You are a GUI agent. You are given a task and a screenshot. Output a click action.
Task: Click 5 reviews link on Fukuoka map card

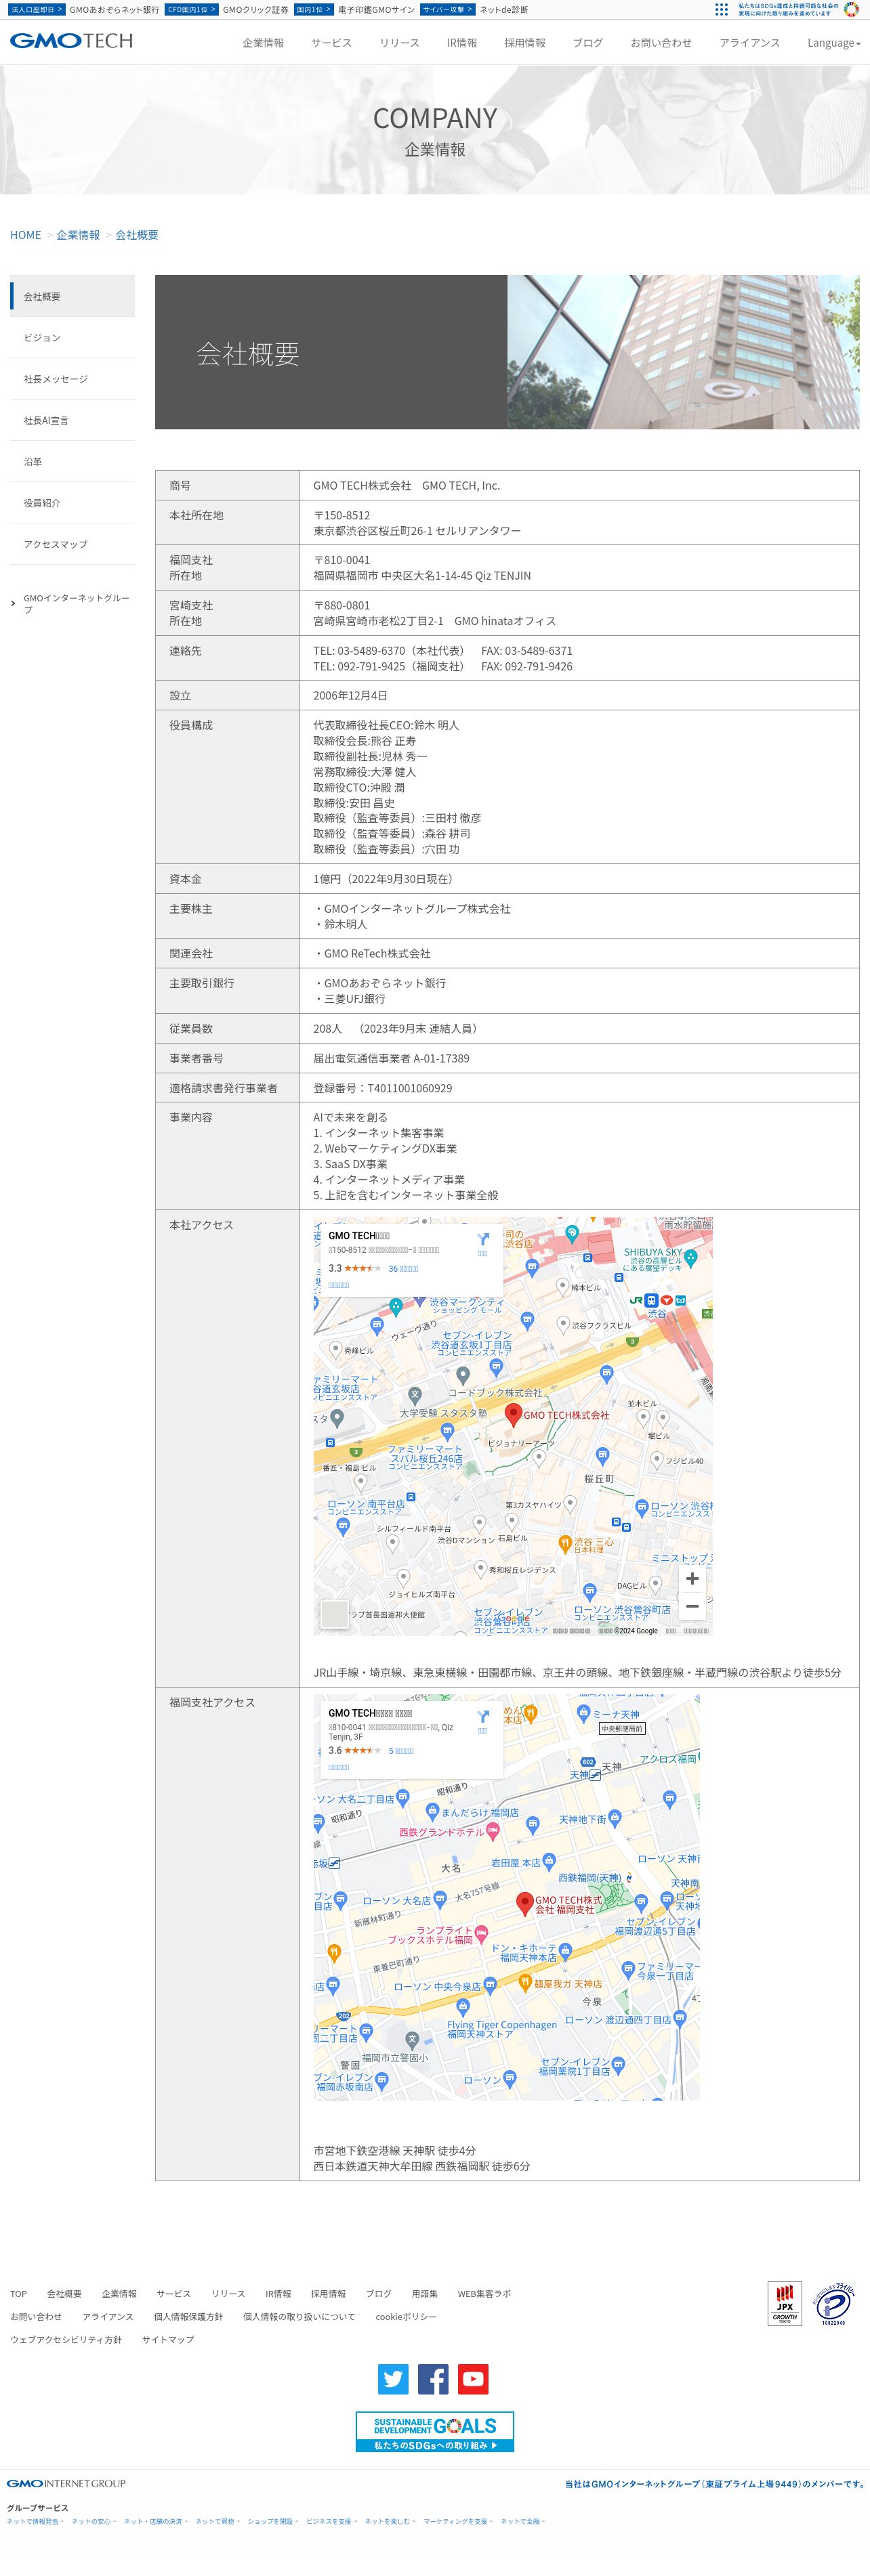pyautogui.click(x=401, y=1751)
